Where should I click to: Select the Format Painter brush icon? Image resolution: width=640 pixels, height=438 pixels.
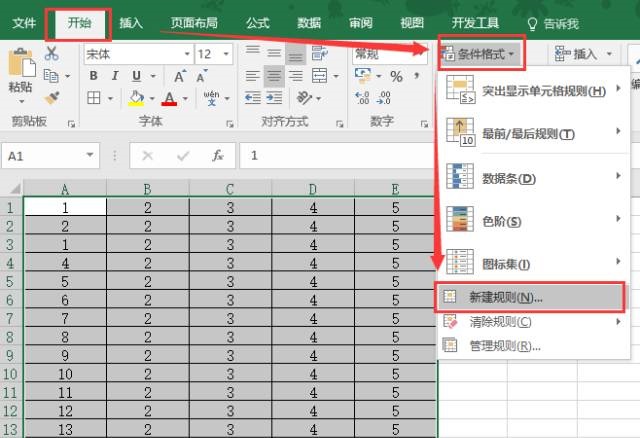52,98
